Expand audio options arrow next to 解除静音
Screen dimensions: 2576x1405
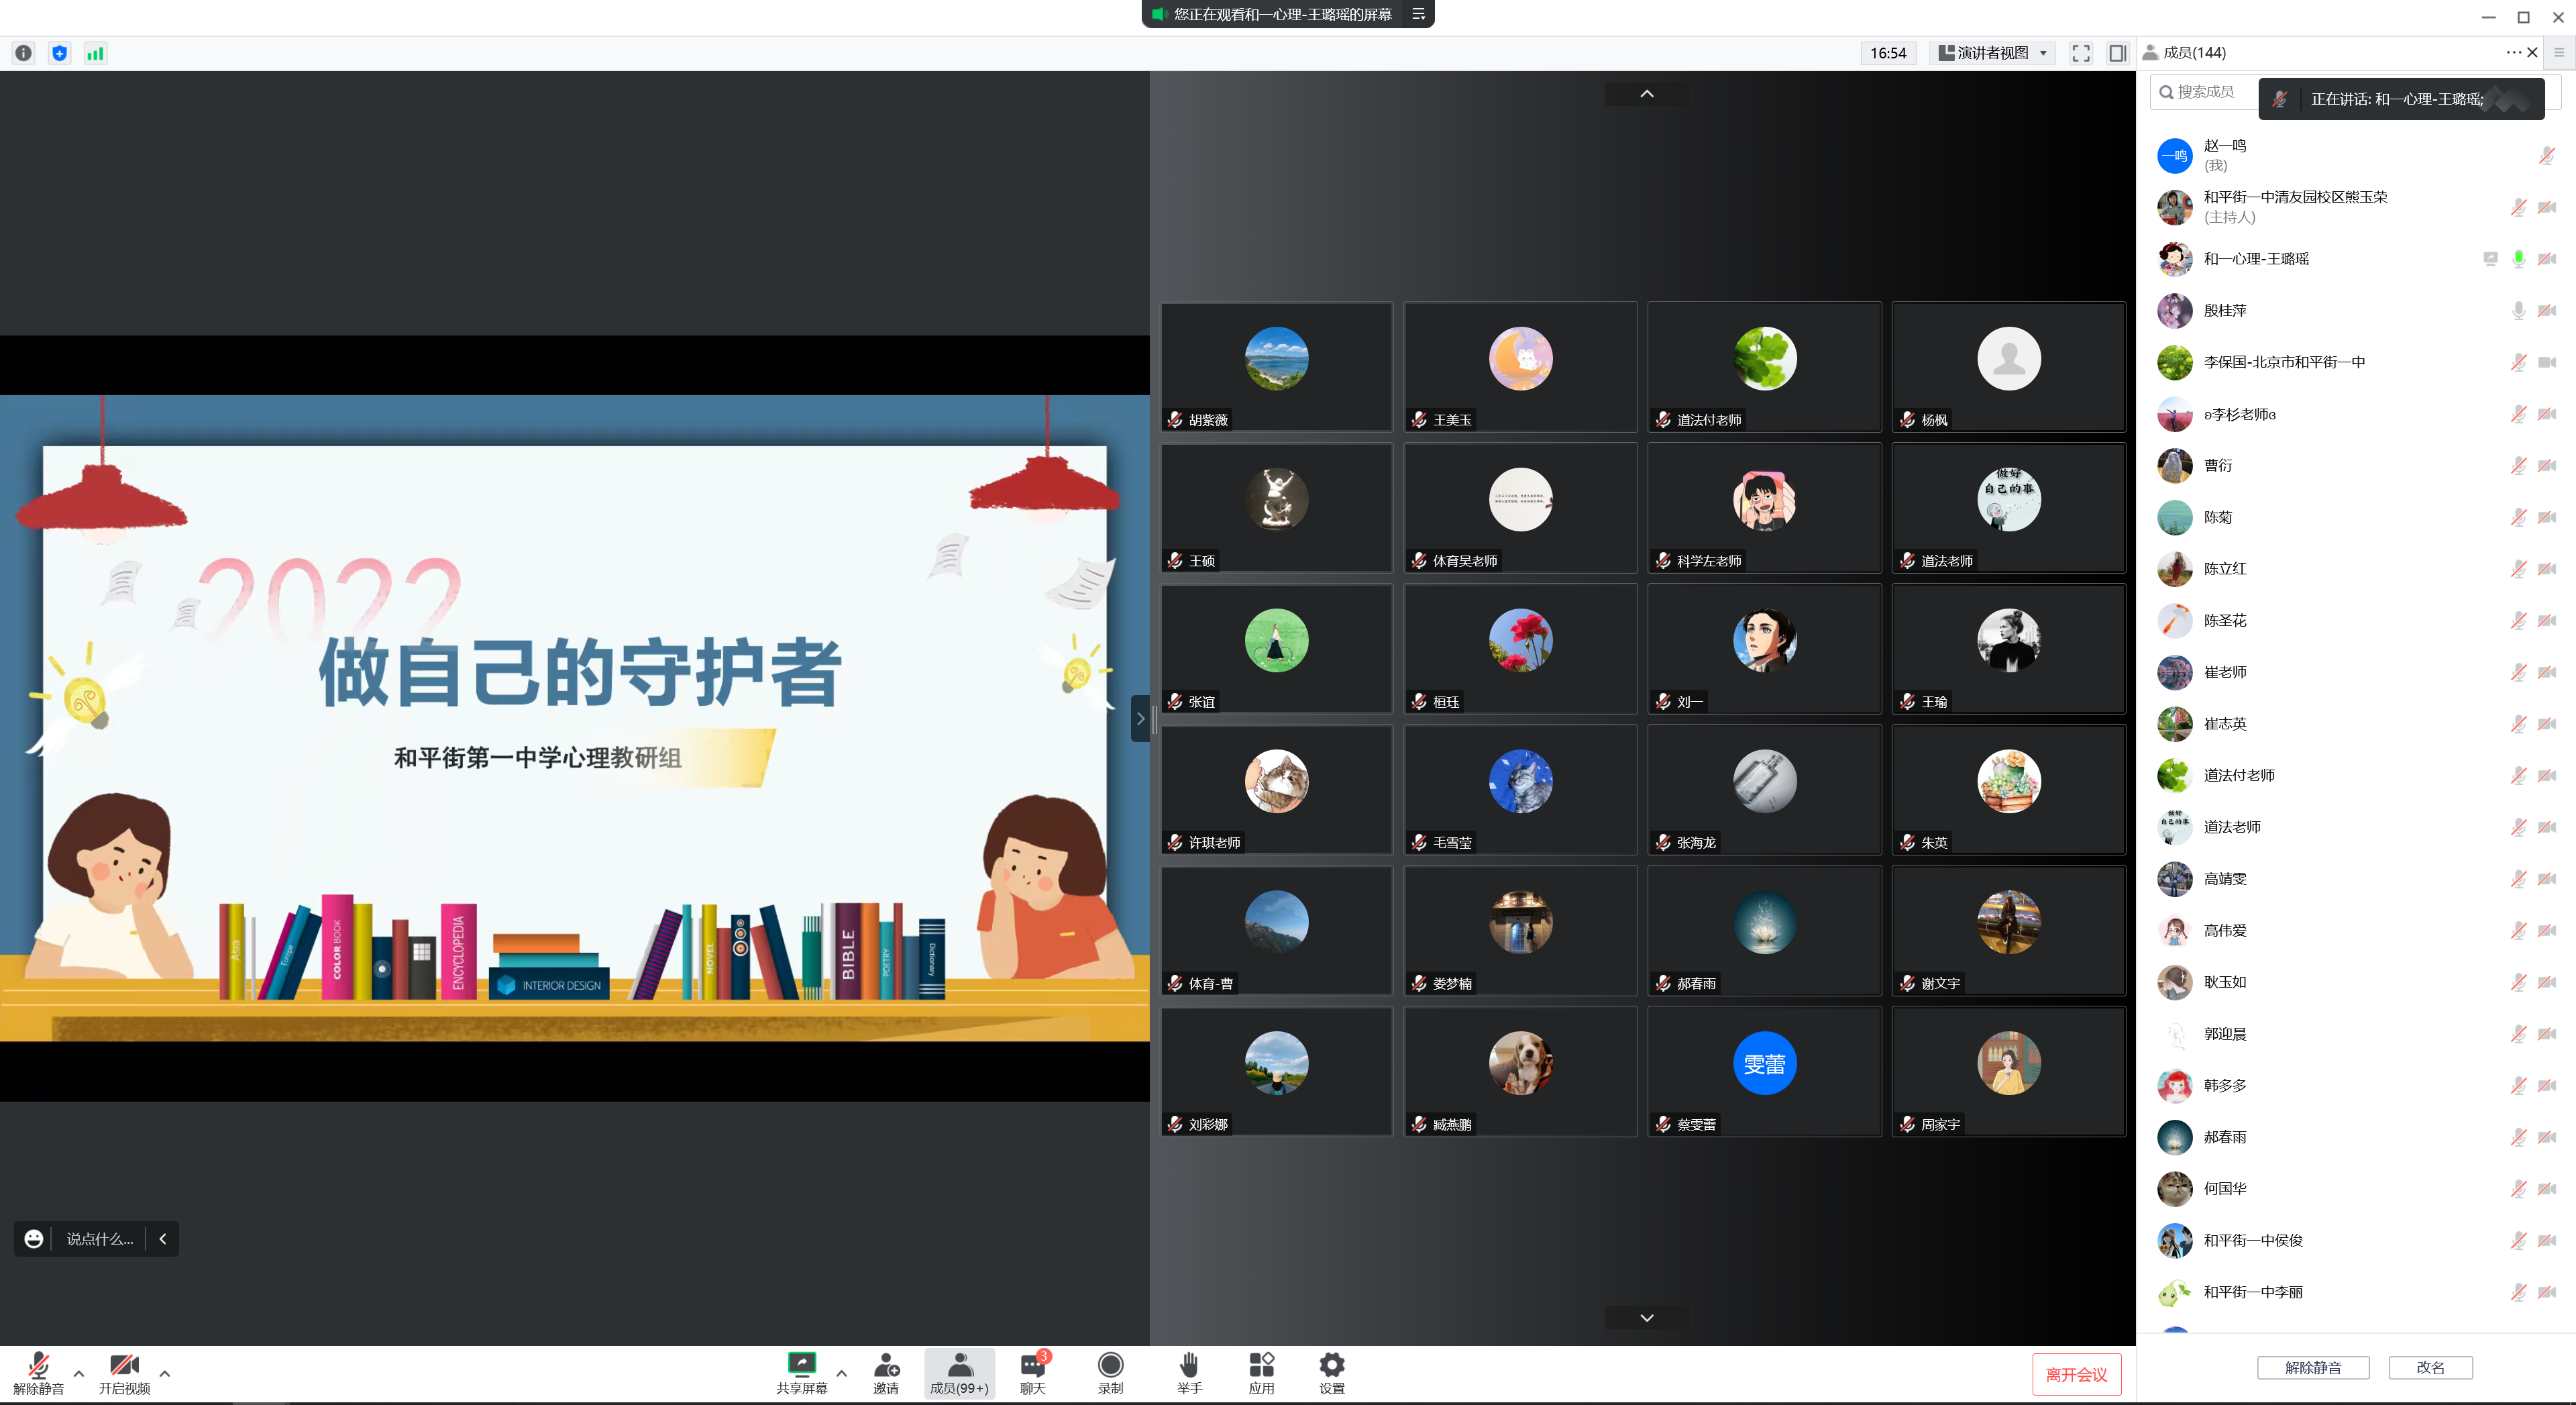79,1373
